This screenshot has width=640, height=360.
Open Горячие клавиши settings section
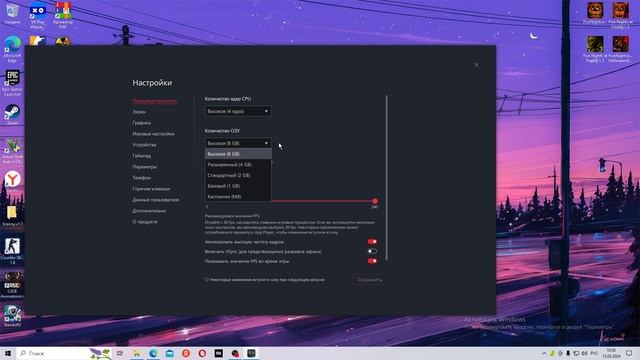point(151,189)
